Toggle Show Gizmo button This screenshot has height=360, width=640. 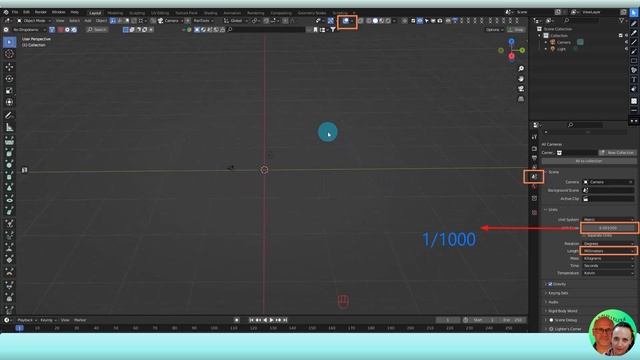[x=331, y=21]
